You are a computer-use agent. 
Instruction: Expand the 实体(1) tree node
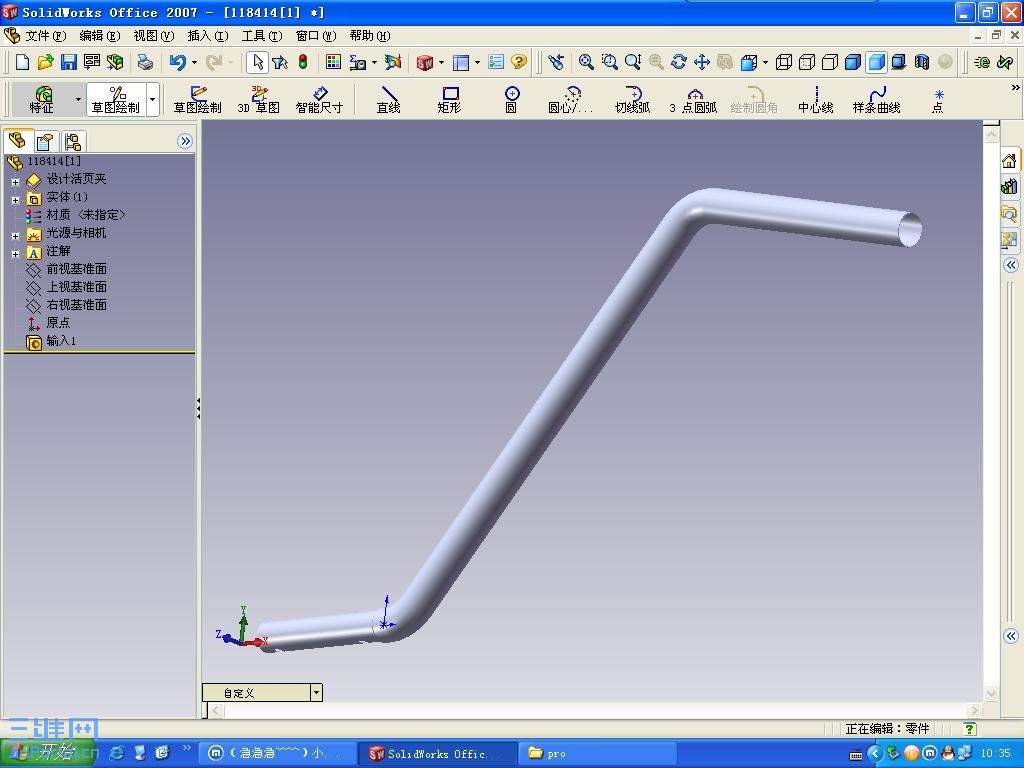(15, 200)
